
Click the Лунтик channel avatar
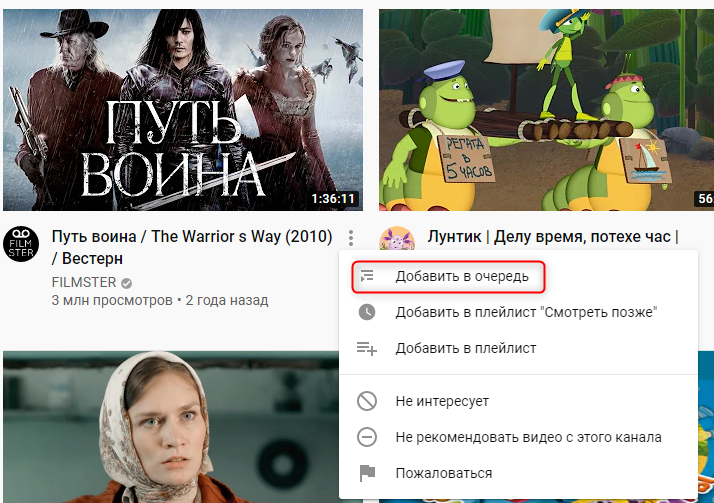click(397, 239)
